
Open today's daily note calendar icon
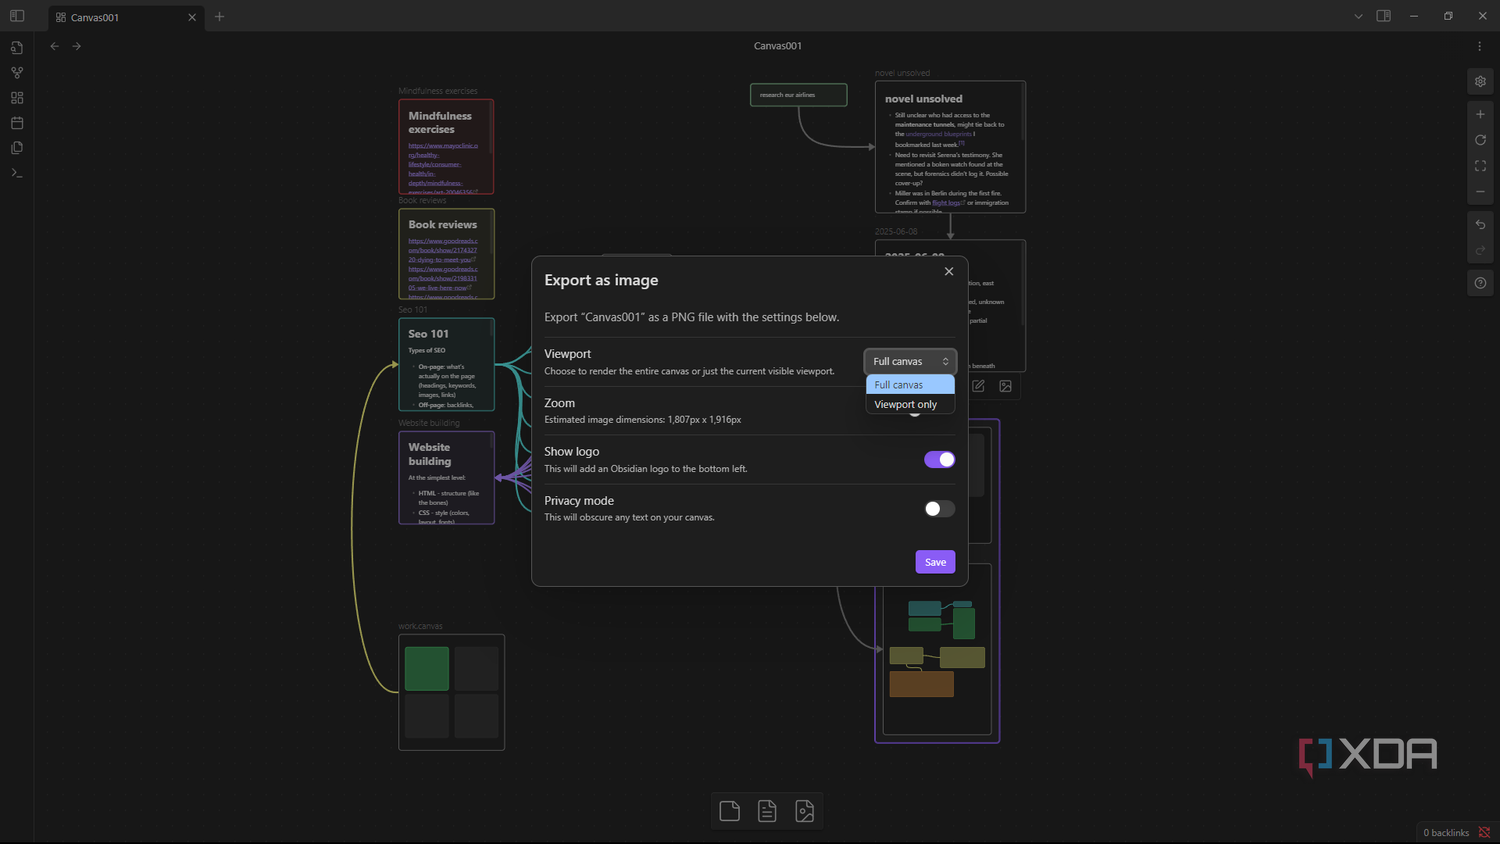click(17, 123)
